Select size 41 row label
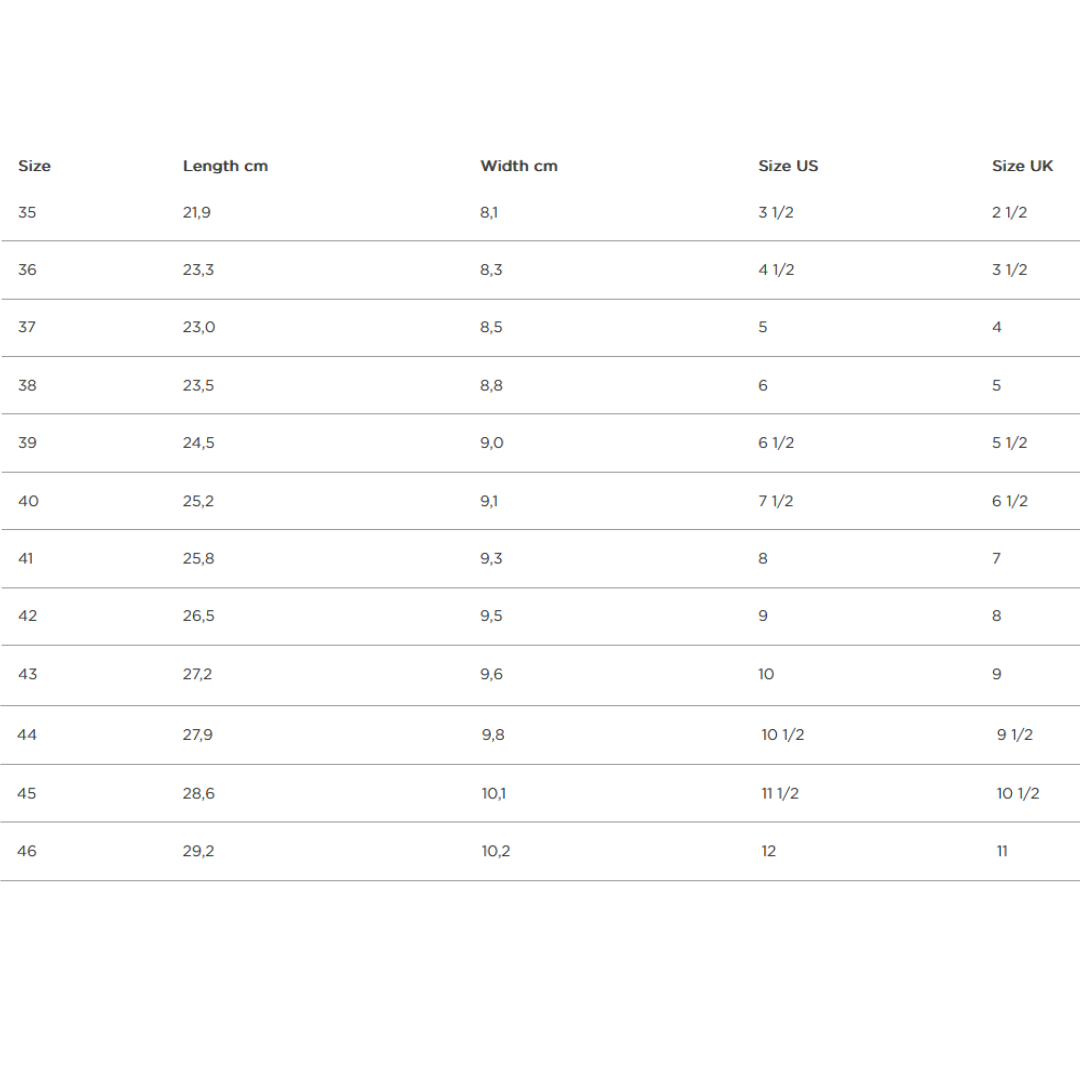Image resolution: width=1080 pixels, height=1080 pixels. click(25, 559)
